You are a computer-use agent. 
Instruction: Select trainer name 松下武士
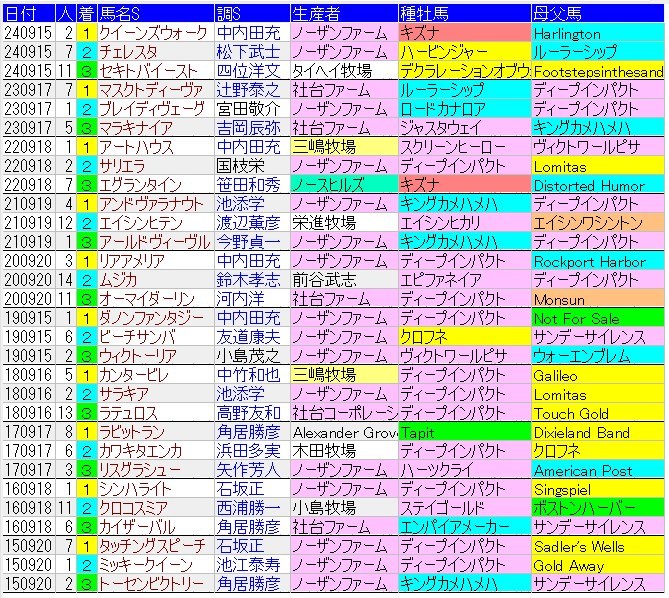click(251, 53)
